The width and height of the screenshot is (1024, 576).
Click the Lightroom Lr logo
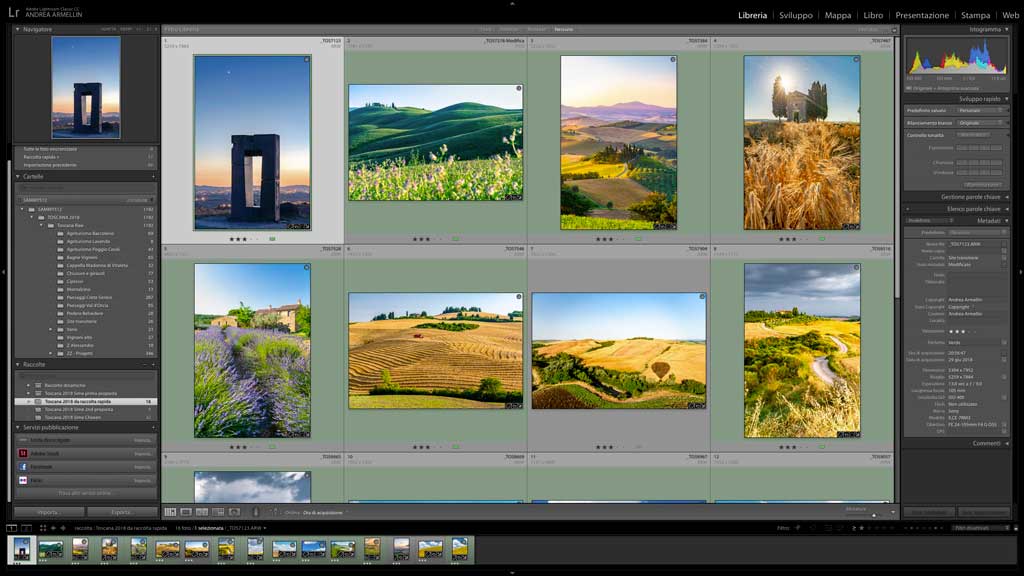point(13,12)
